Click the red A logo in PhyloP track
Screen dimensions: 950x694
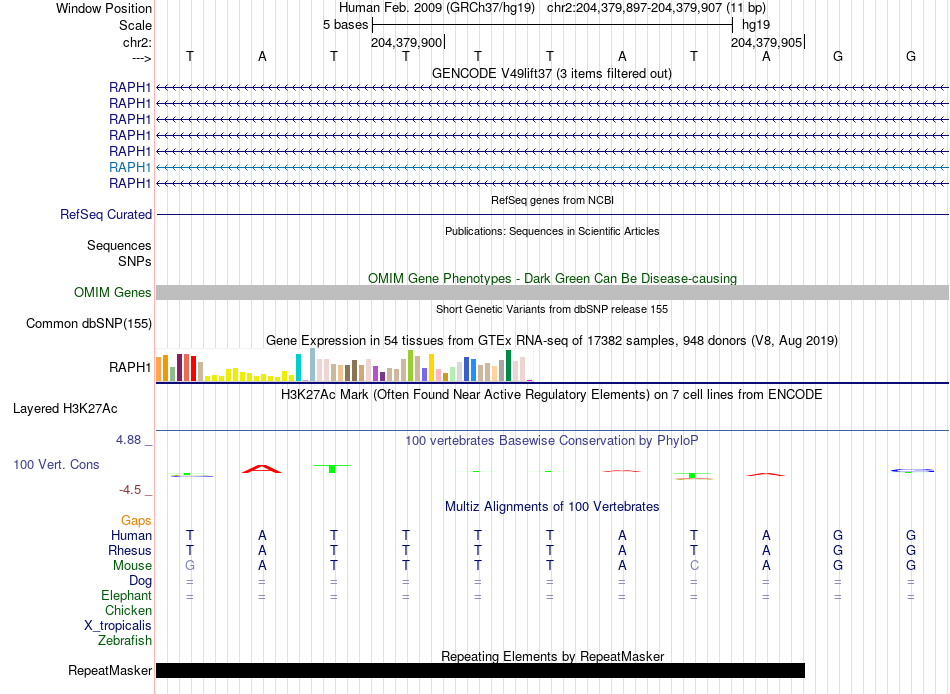click(x=262, y=469)
